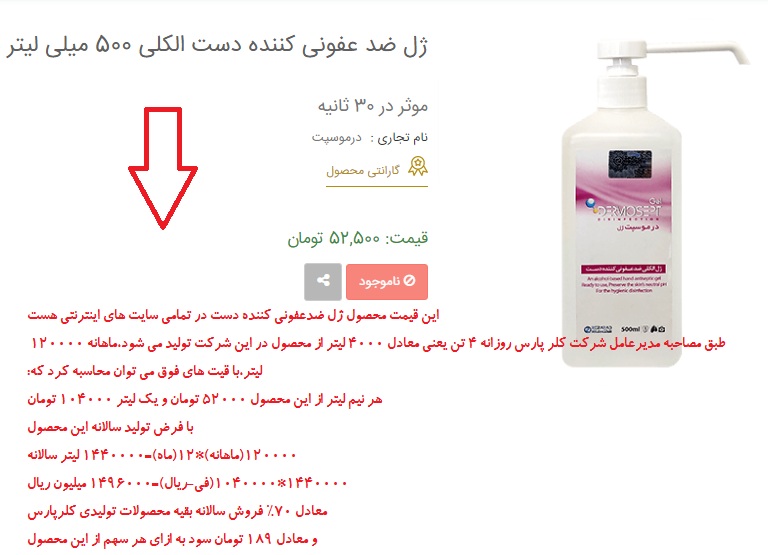
Task: Click the ناموجود unavailable button
Action: point(387,282)
